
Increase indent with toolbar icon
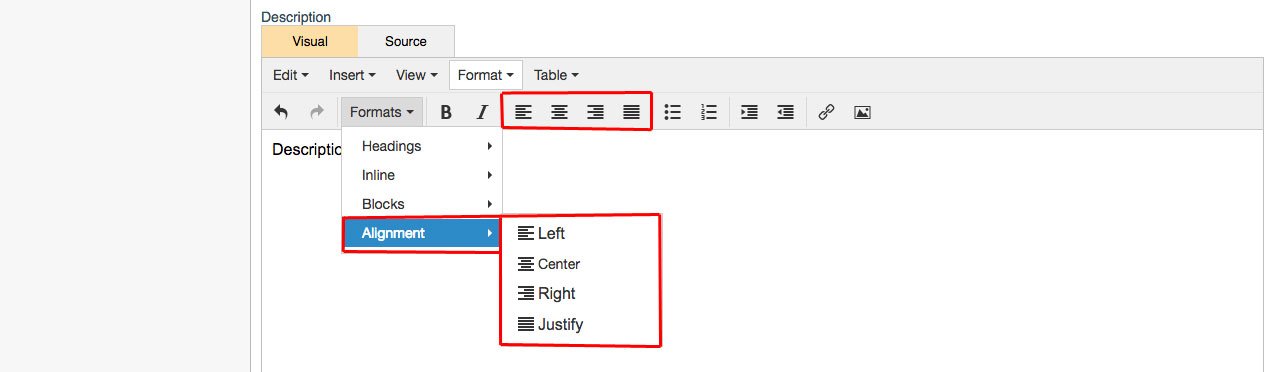tap(750, 113)
